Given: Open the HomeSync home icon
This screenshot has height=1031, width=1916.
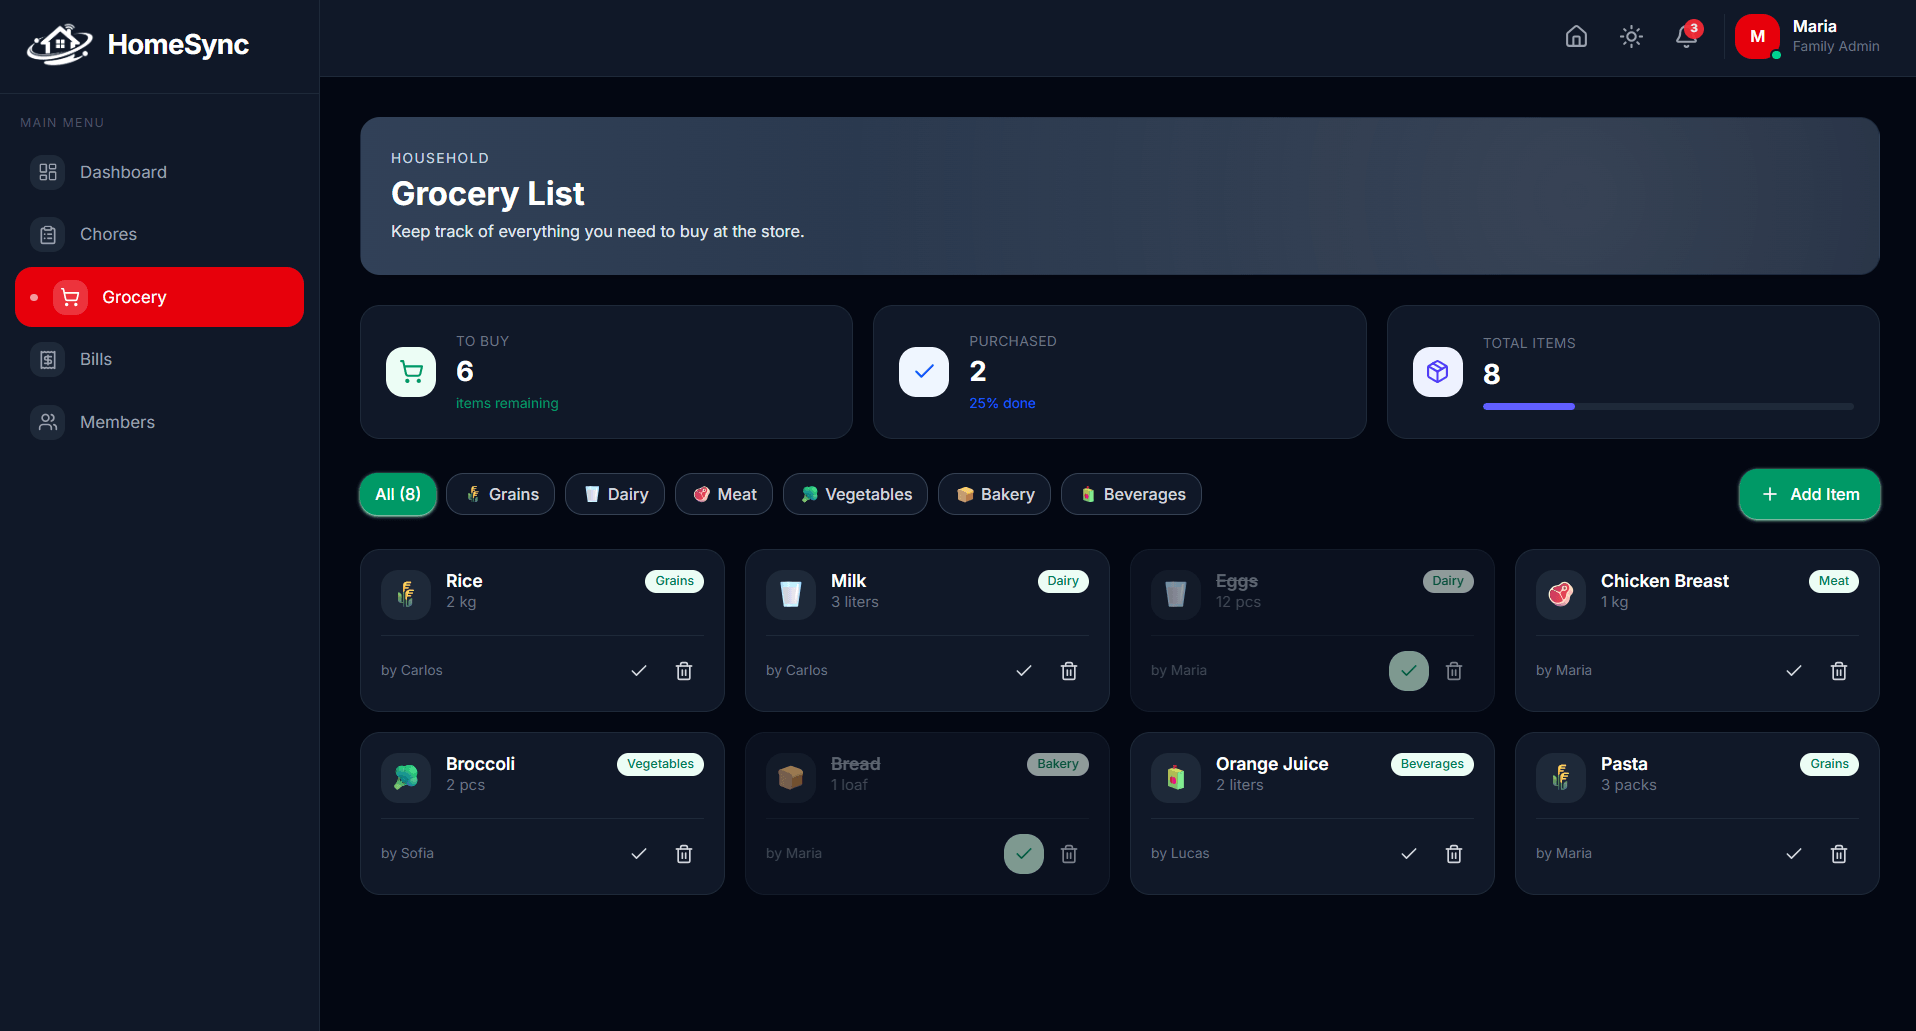Looking at the screenshot, I should click(1576, 36).
